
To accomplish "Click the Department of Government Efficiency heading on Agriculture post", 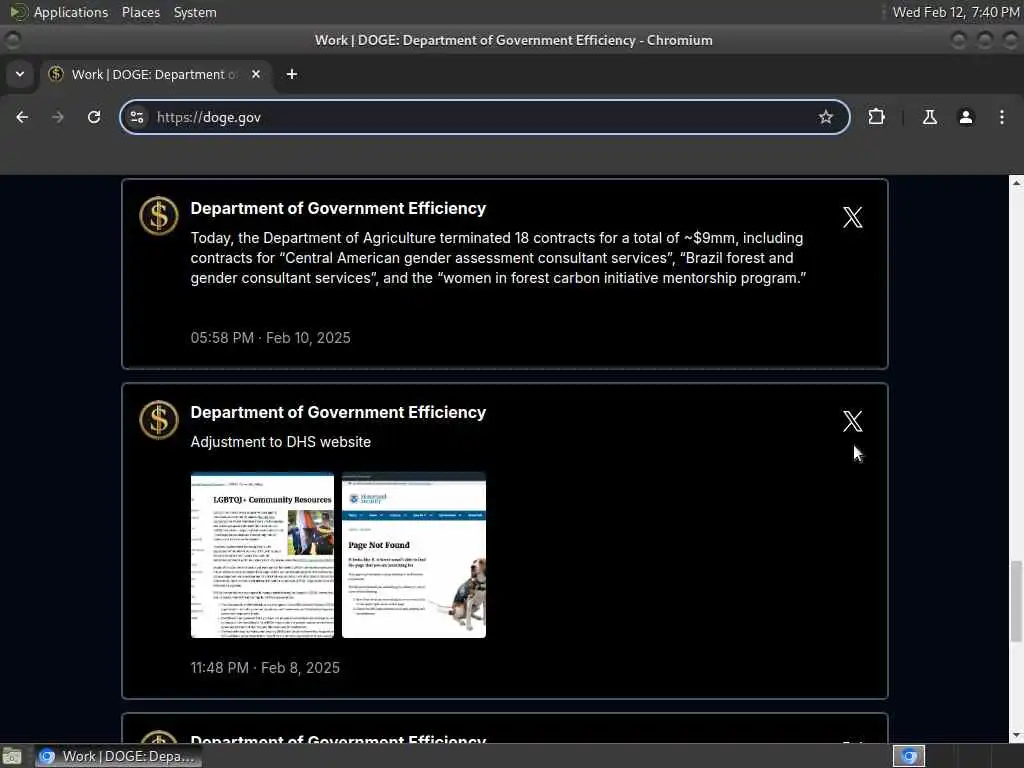I will click(x=338, y=208).
